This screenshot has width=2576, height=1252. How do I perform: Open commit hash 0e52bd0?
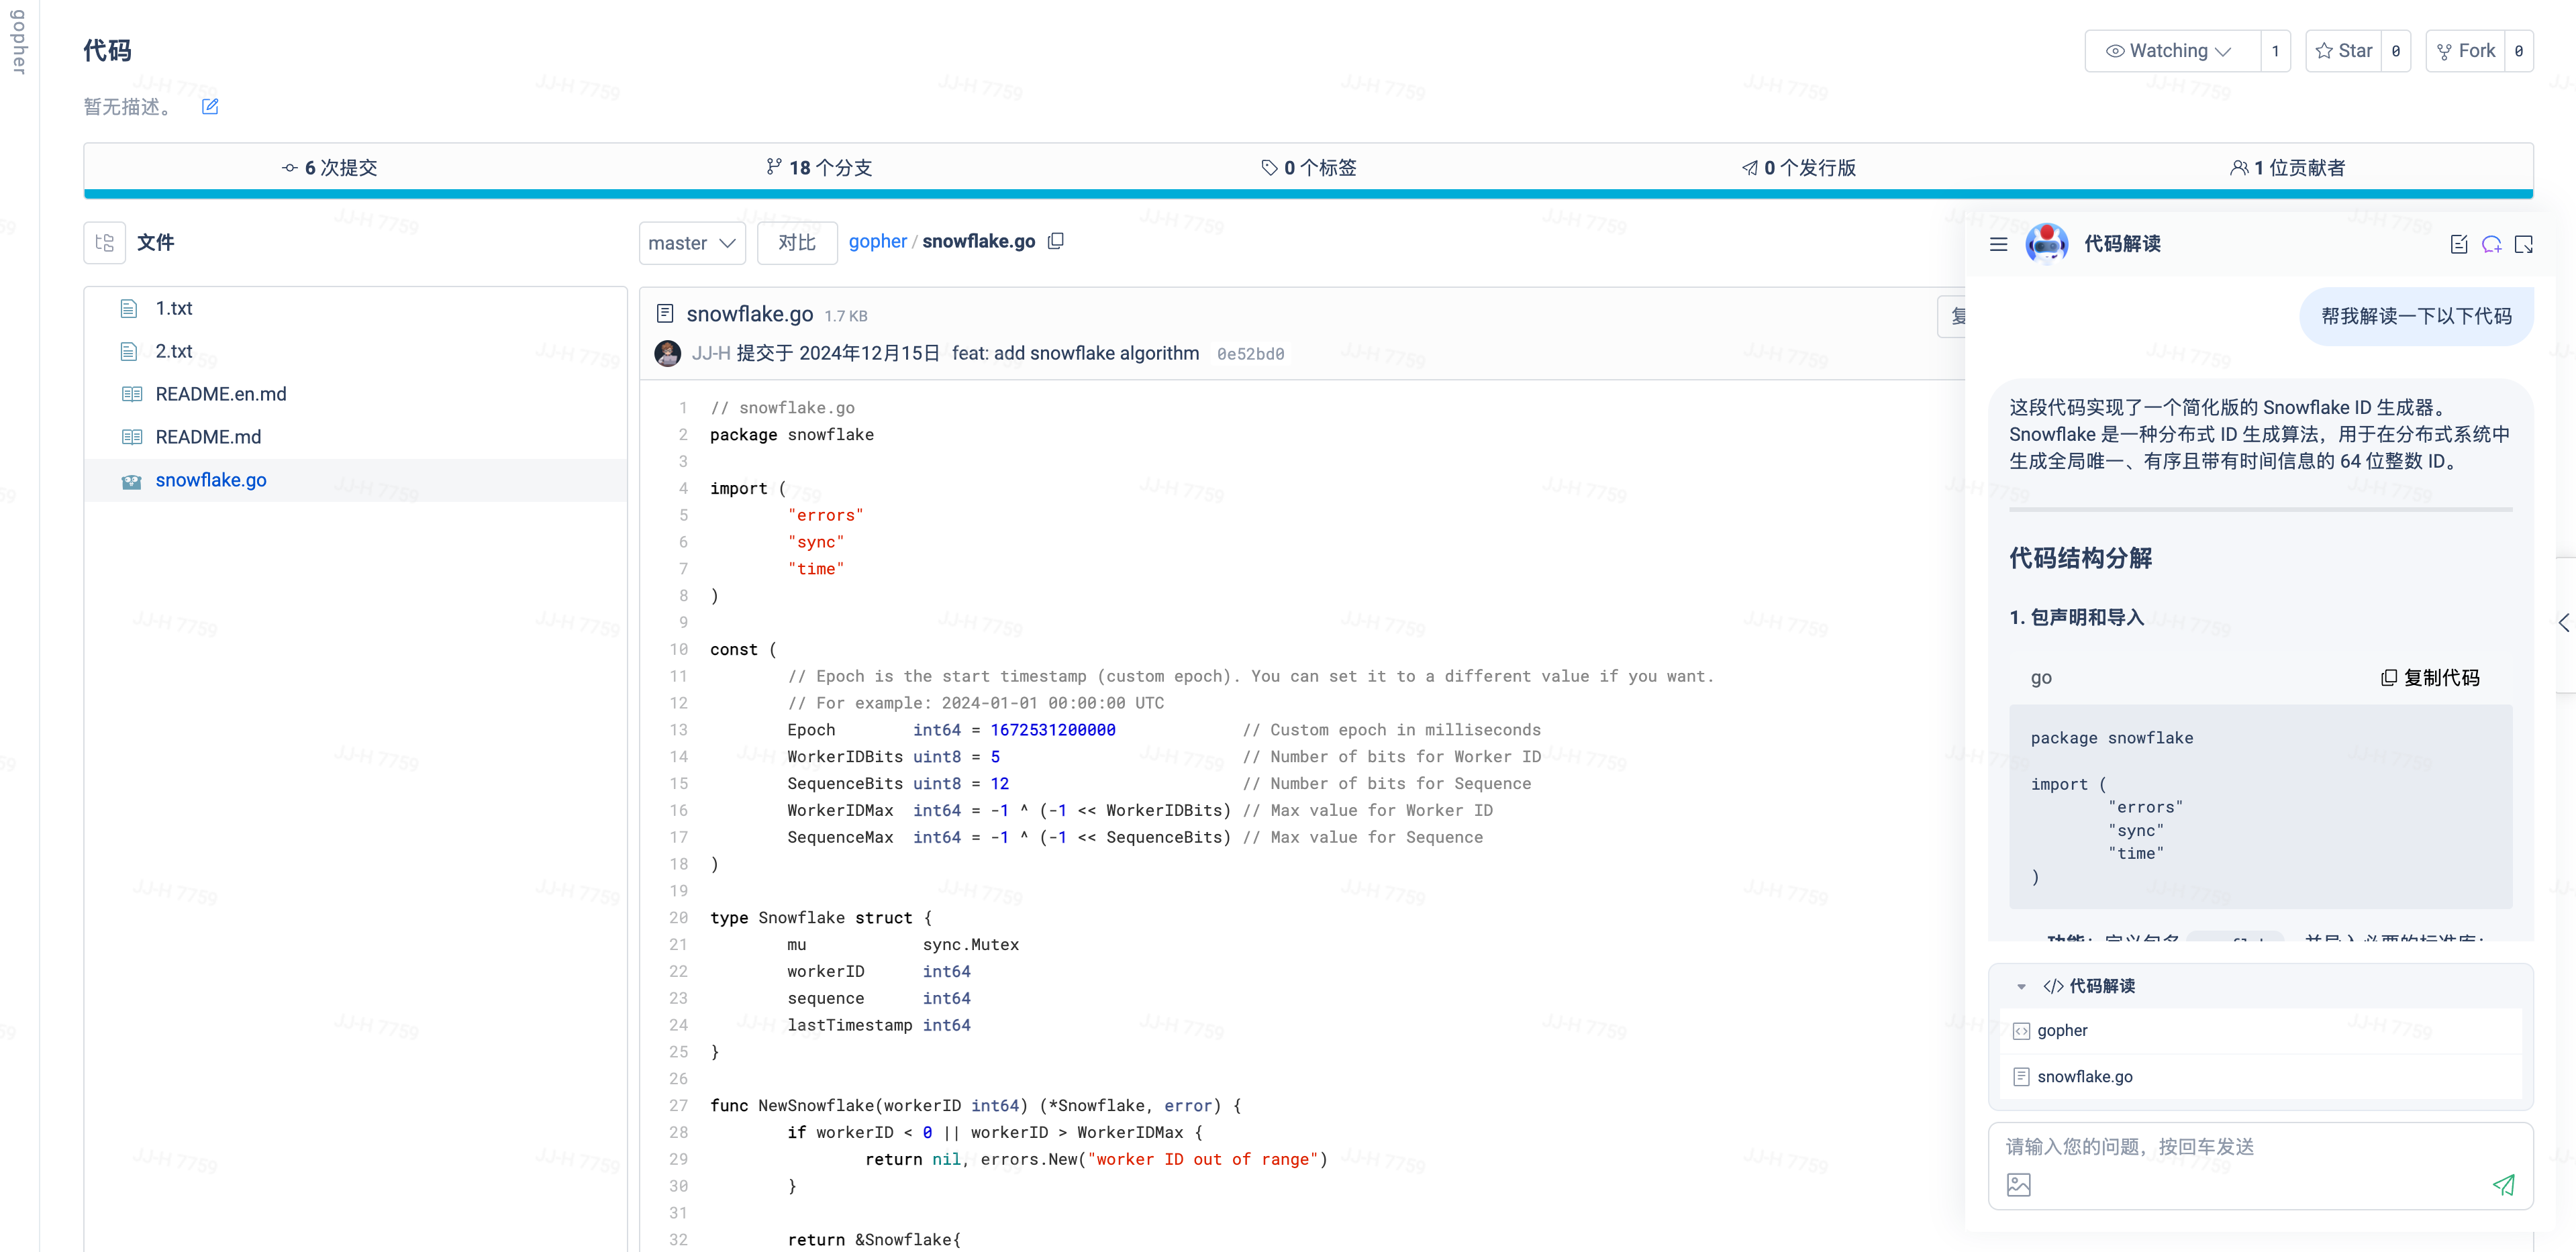click(x=1250, y=354)
